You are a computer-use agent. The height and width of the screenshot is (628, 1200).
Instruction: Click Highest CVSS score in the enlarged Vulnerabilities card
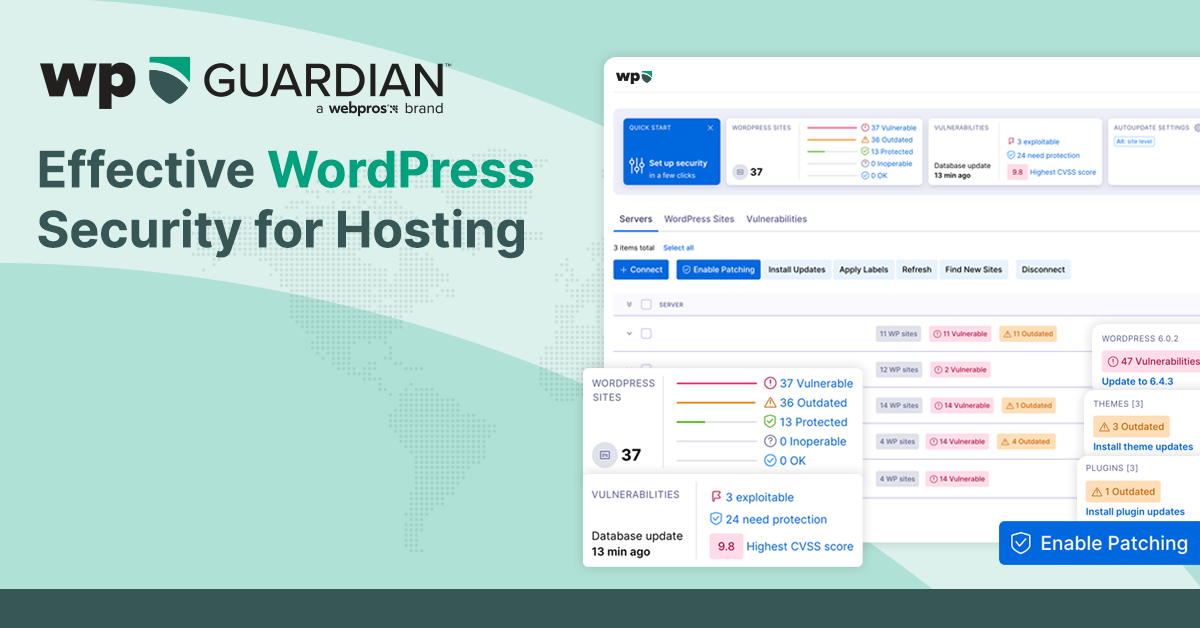coord(800,546)
